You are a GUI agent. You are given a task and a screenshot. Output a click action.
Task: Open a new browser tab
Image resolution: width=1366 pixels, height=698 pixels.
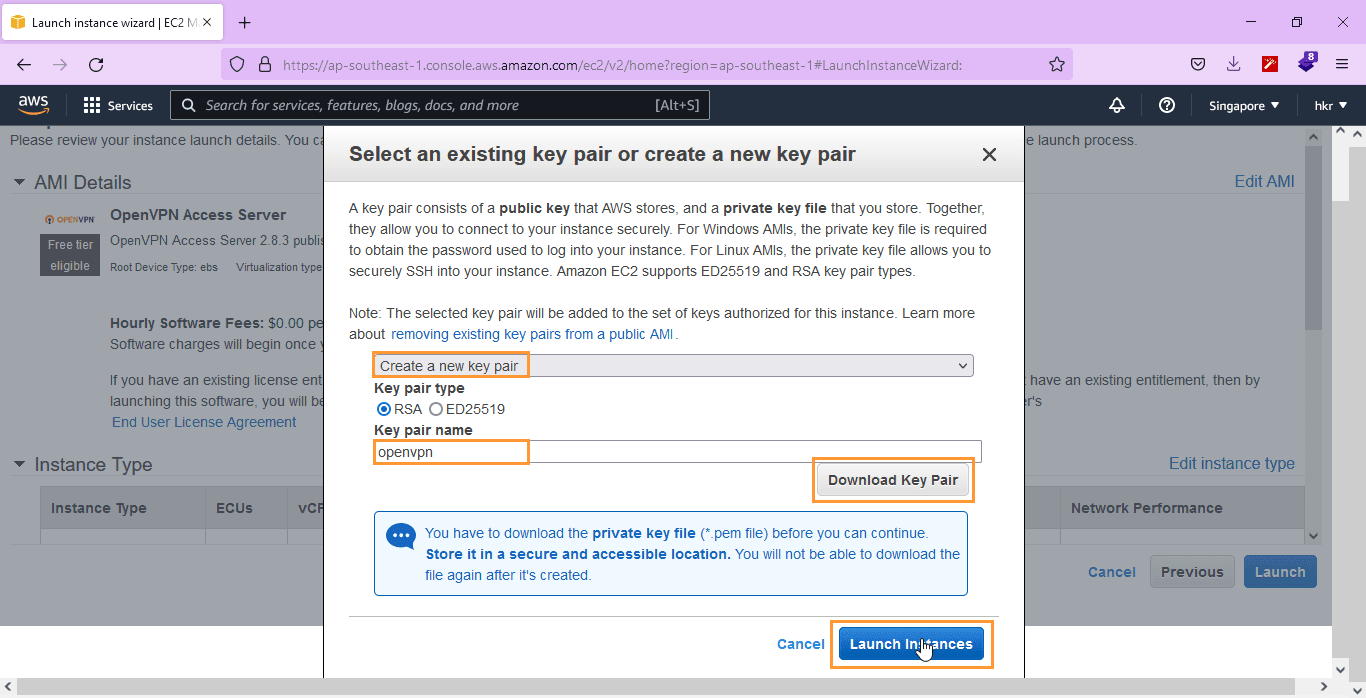(245, 22)
